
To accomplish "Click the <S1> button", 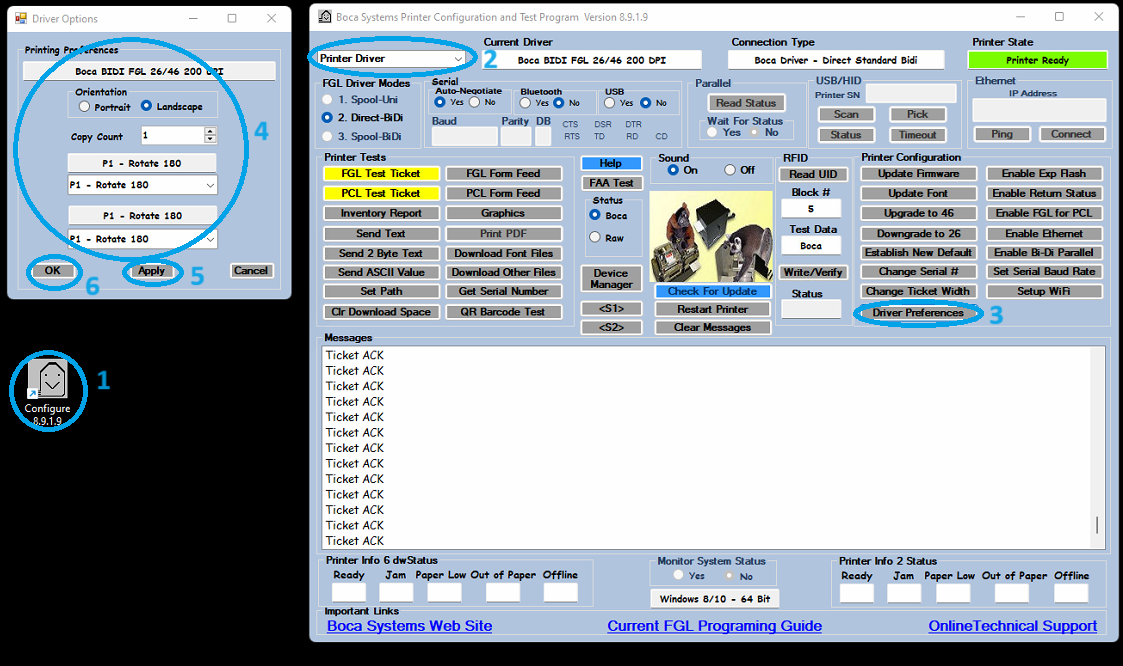I will coord(611,309).
